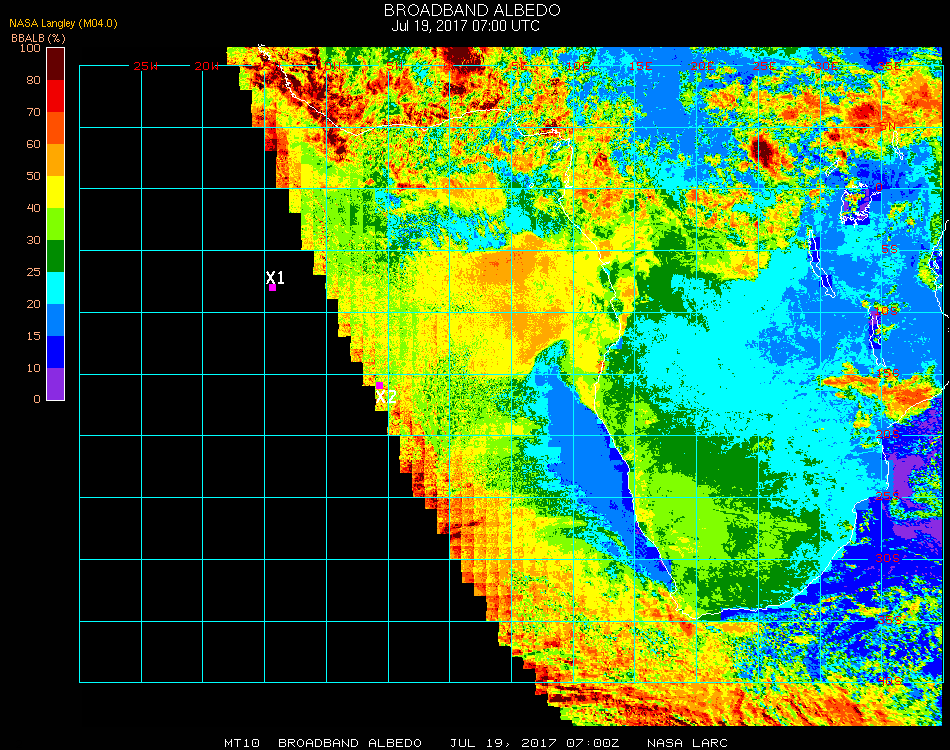Click the '30E' longitude label
Screen dimensions: 950x750
(x=826, y=66)
